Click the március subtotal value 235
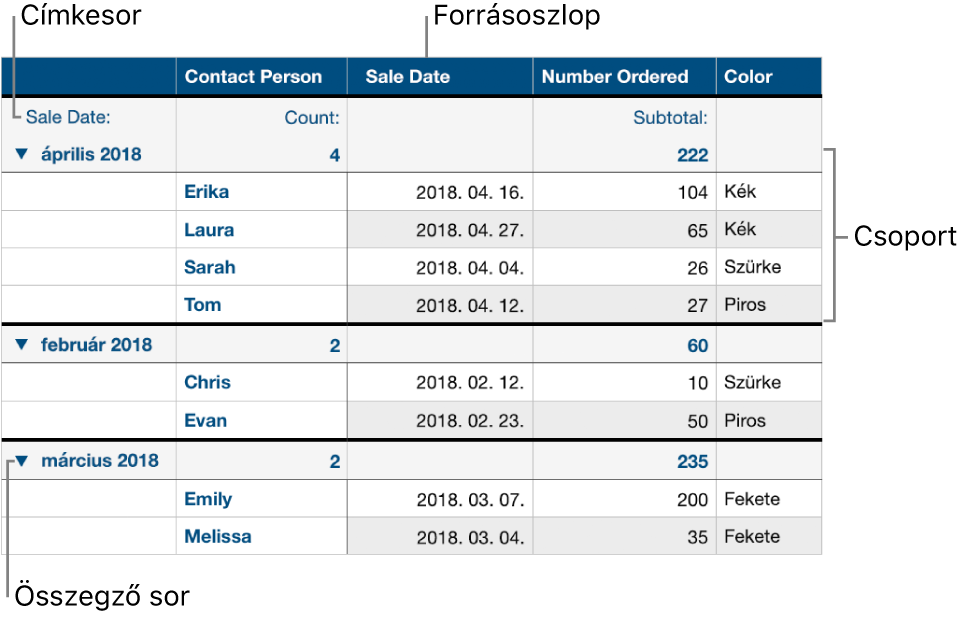969x622 pixels. pyautogui.click(x=692, y=461)
